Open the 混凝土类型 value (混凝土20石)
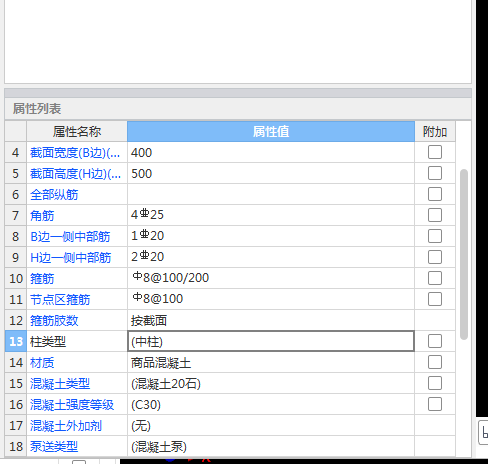Image resolution: width=488 pixels, height=464 pixels. [271, 383]
